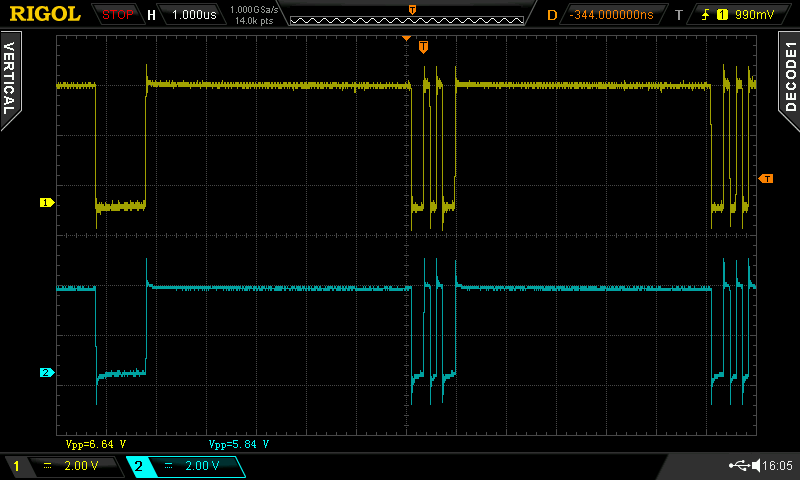Select the highlighted channel 2 label at bottom
The height and width of the screenshot is (480, 800).
pos(138,466)
